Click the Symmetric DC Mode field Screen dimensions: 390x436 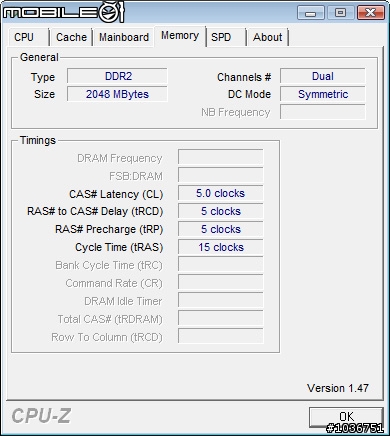point(323,94)
